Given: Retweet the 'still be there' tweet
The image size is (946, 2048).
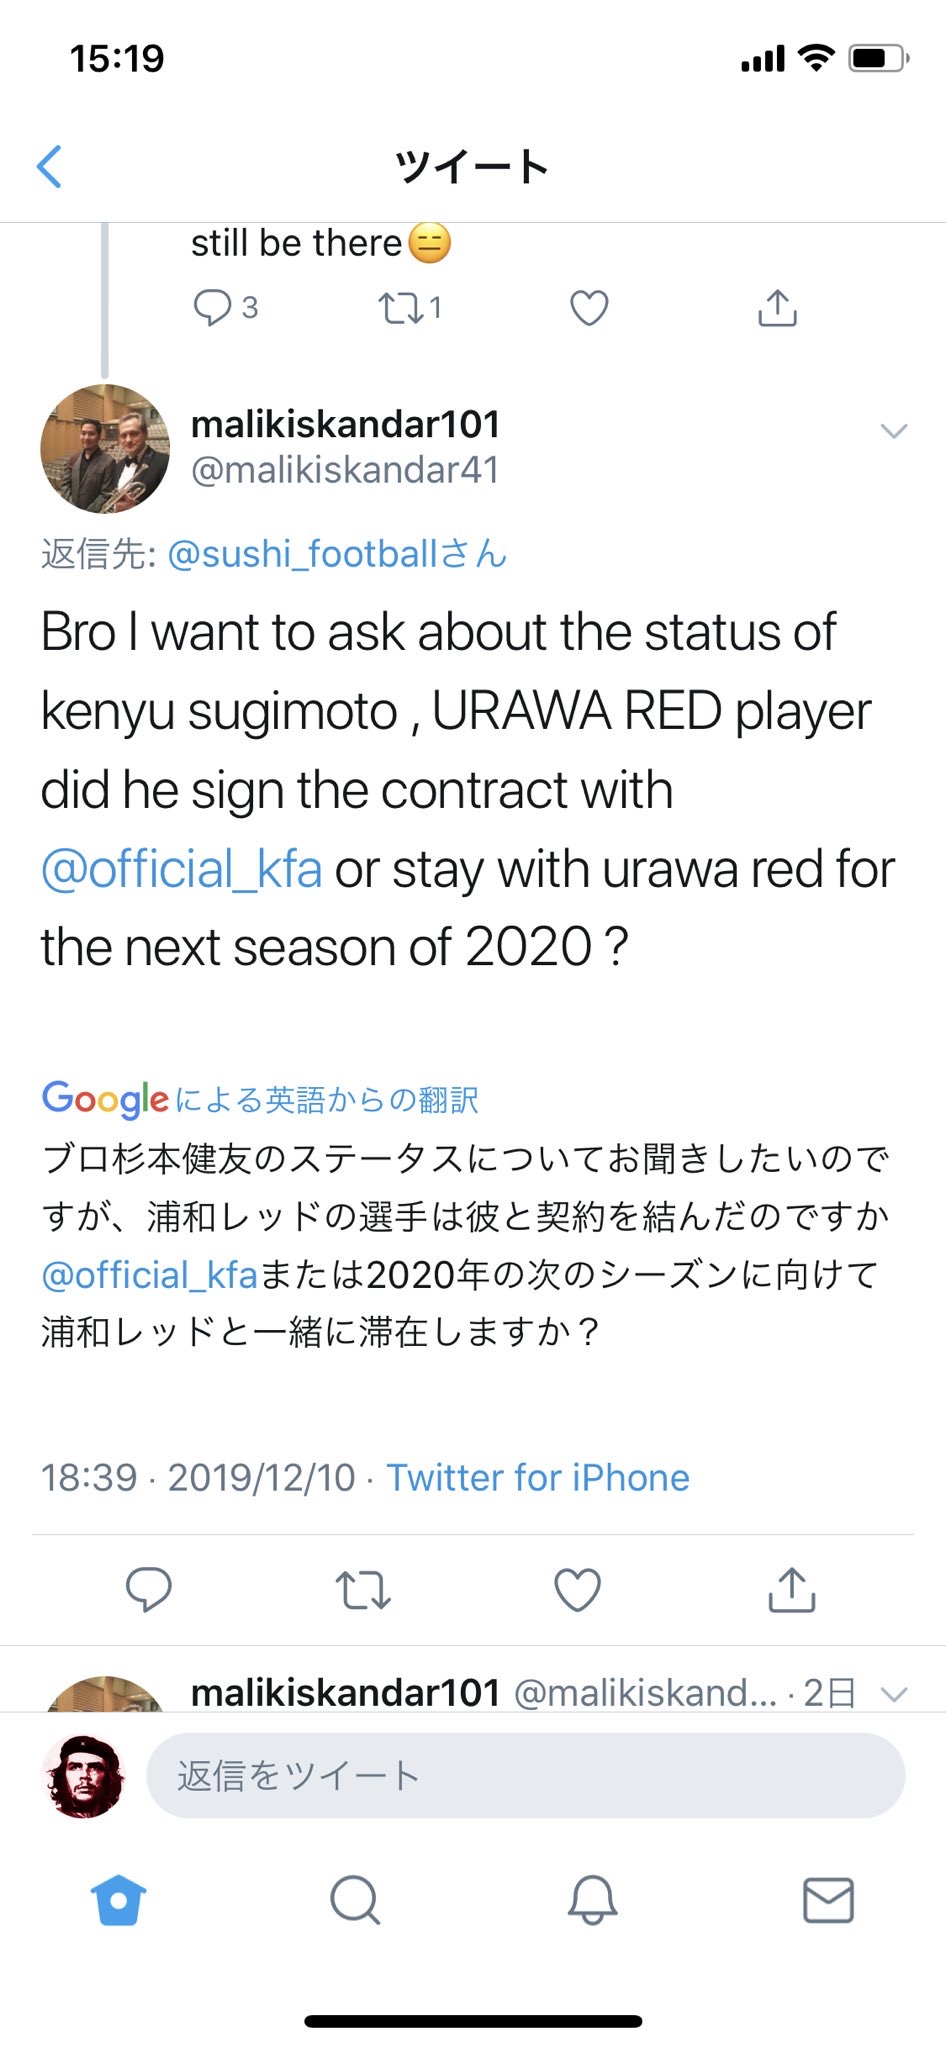Looking at the screenshot, I should [x=401, y=308].
